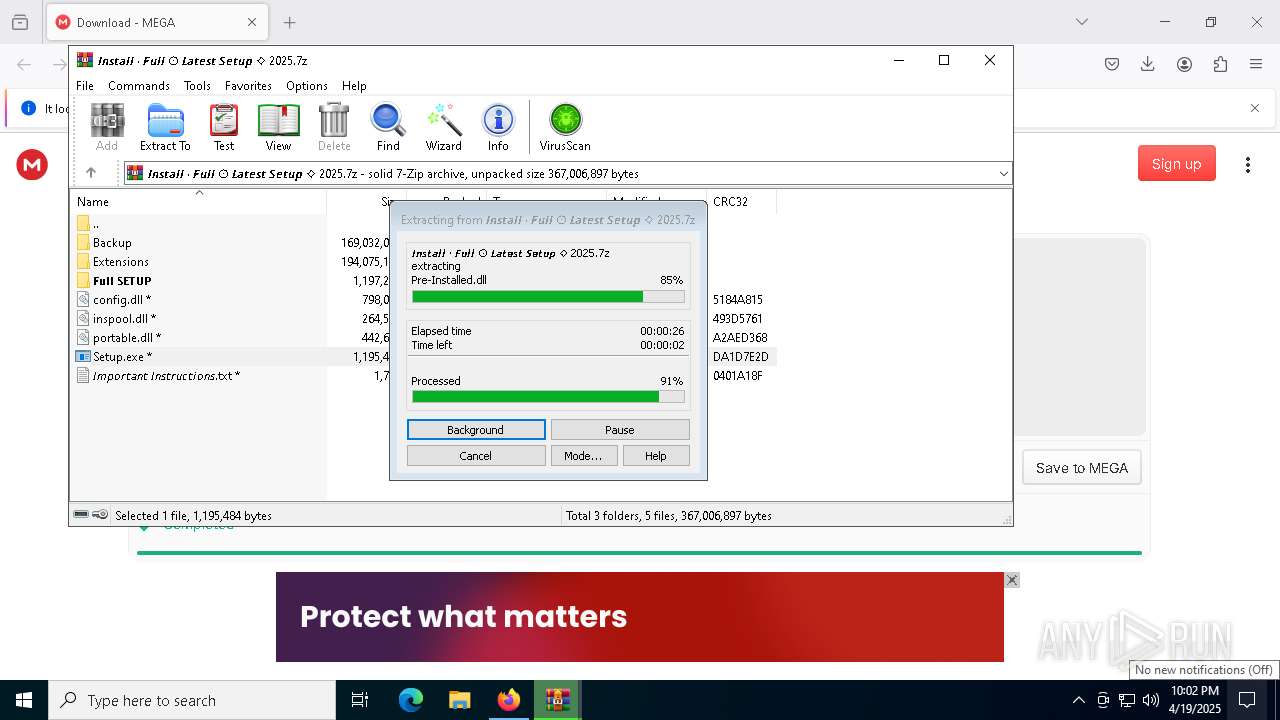Click the Info toolbar icon

(498, 128)
